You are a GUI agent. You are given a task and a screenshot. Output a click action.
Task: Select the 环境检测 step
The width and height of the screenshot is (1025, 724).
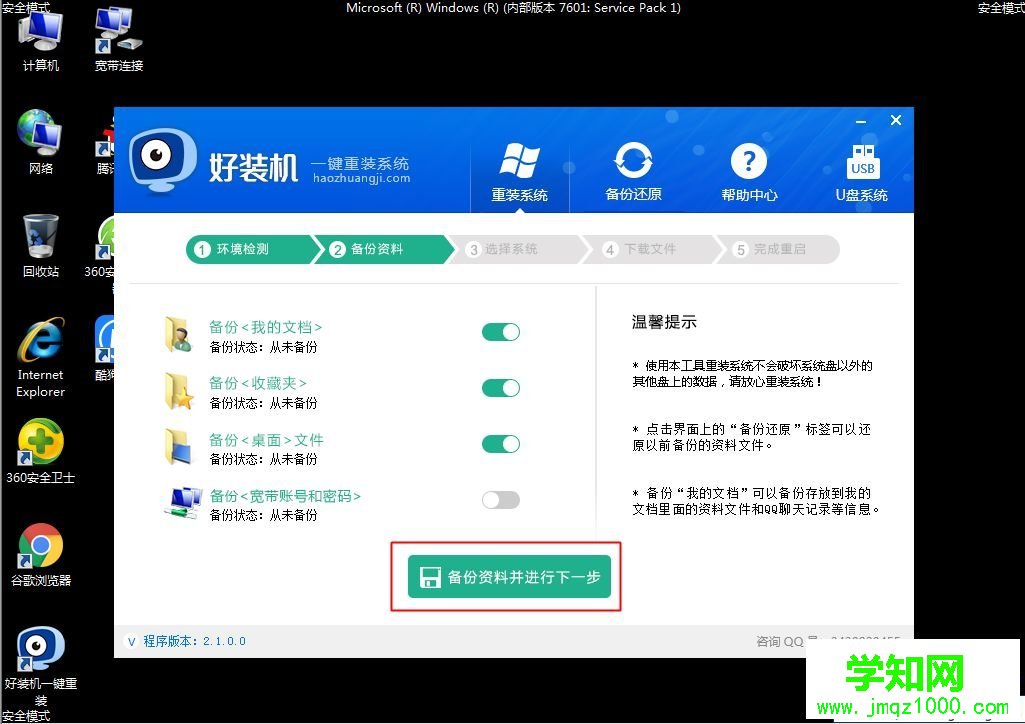tap(249, 249)
